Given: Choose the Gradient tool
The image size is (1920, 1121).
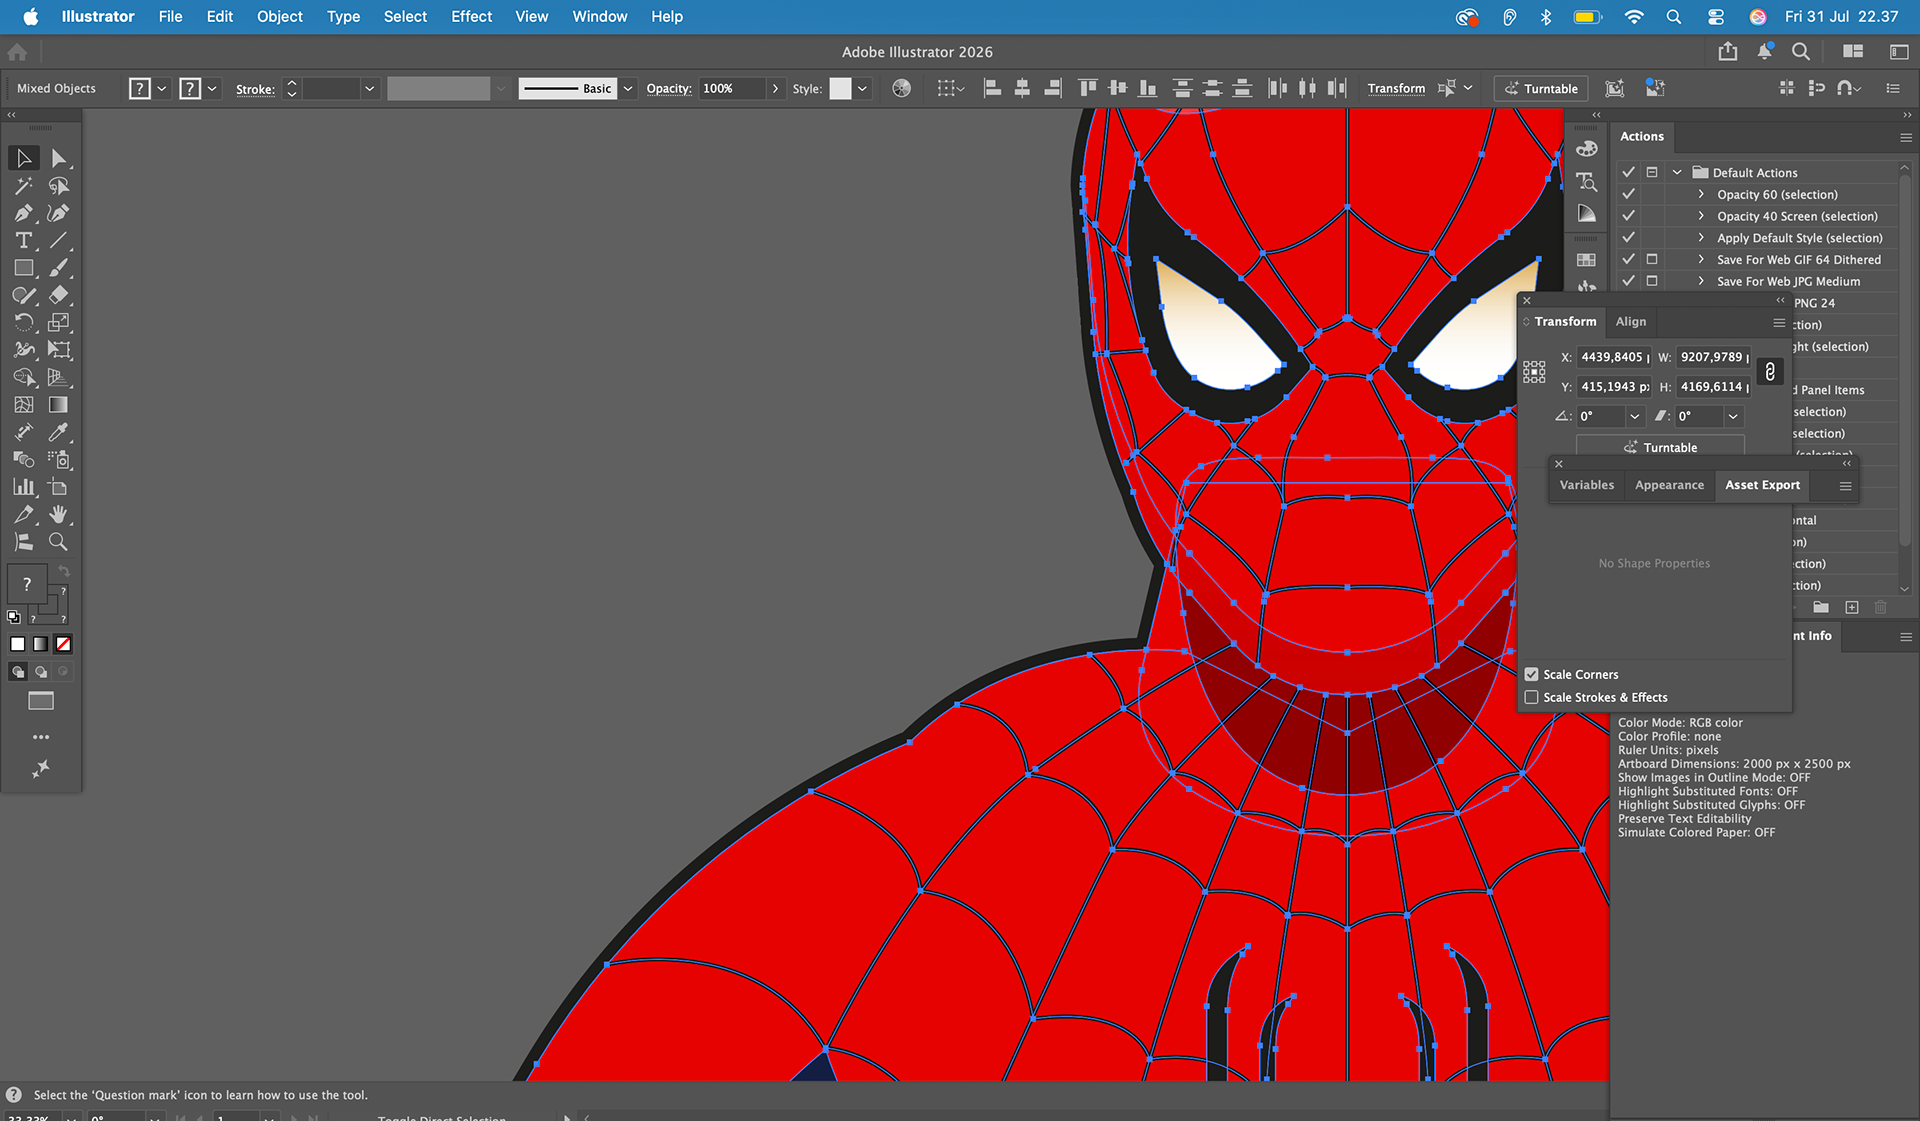Looking at the screenshot, I should 59,405.
